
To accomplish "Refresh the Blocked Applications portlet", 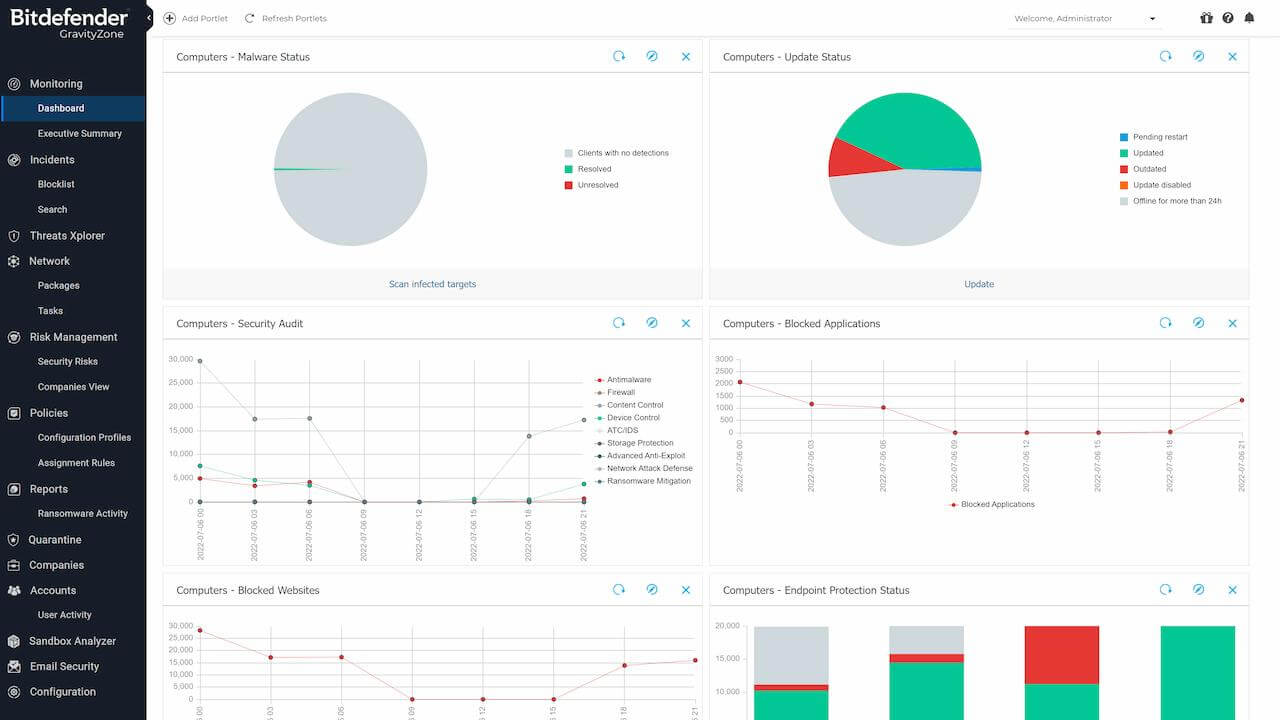I will [x=1166, y=323].
